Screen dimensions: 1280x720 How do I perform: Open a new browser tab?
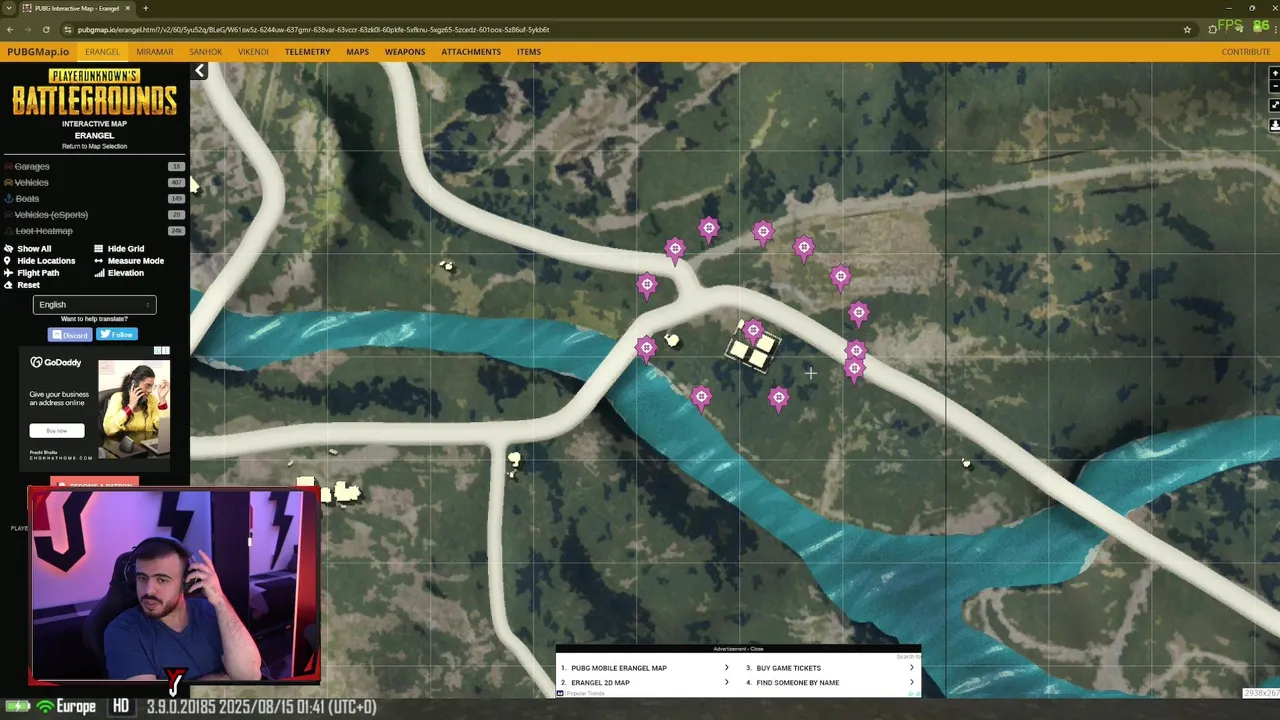point(145,8)
